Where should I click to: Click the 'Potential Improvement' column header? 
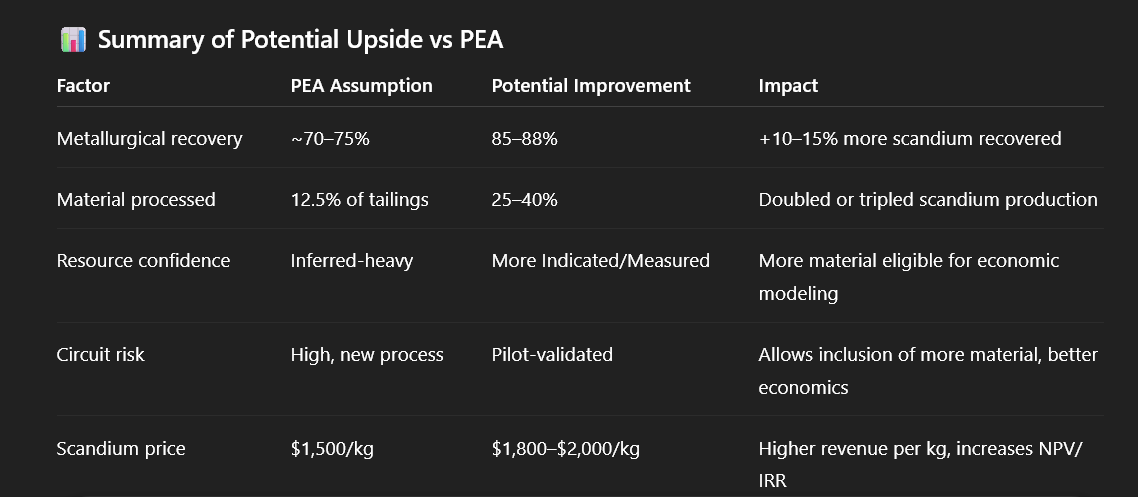(x=591, y=86)
